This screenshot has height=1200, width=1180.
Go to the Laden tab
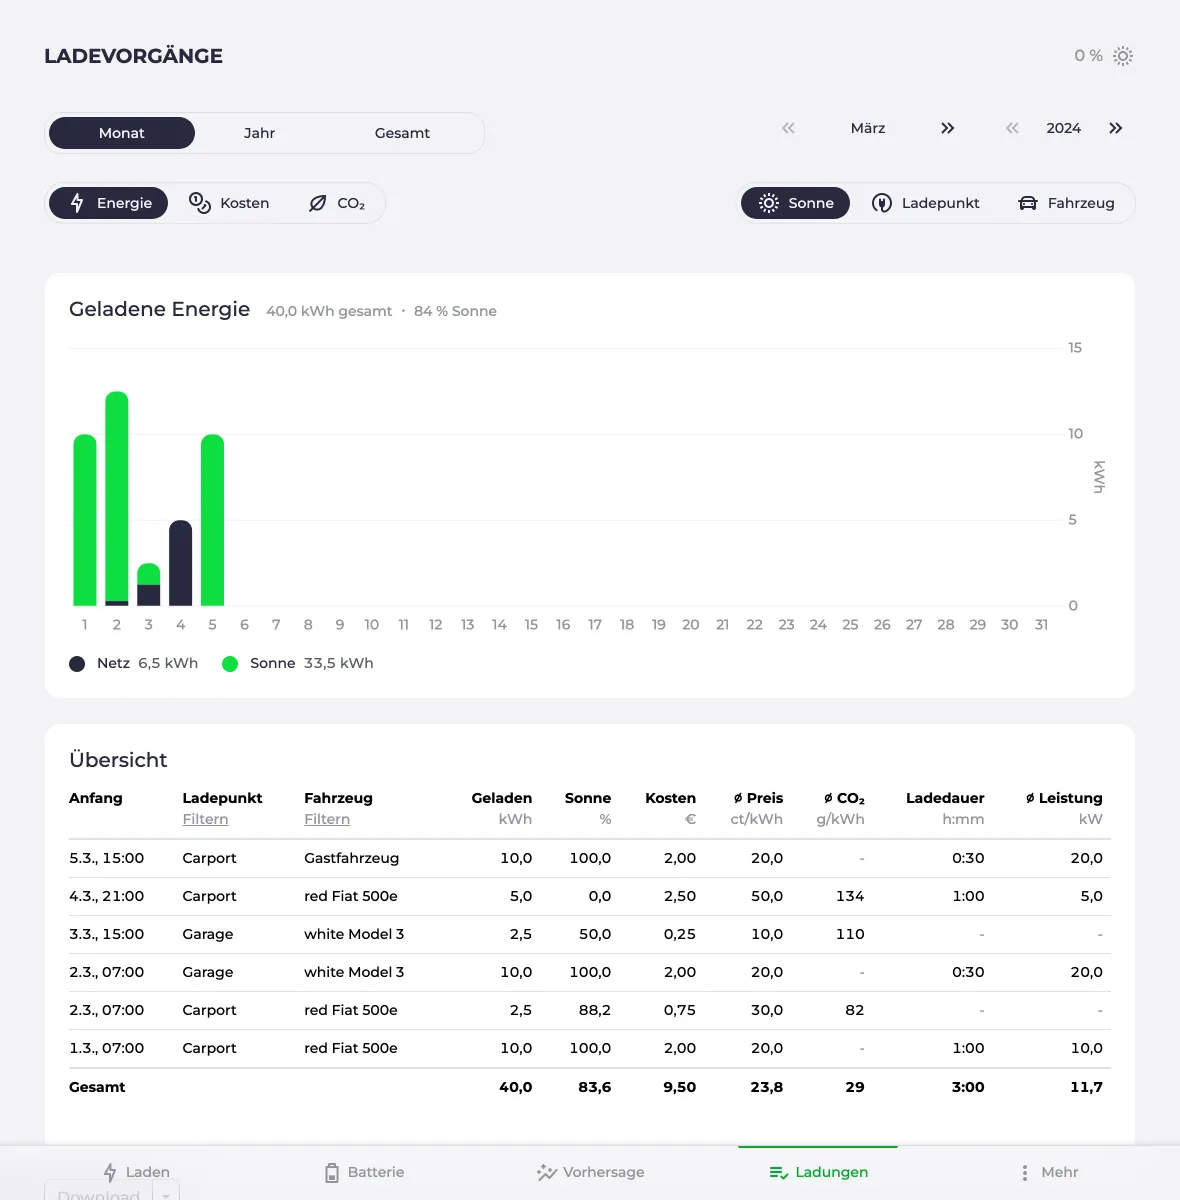click(137, 1172)
